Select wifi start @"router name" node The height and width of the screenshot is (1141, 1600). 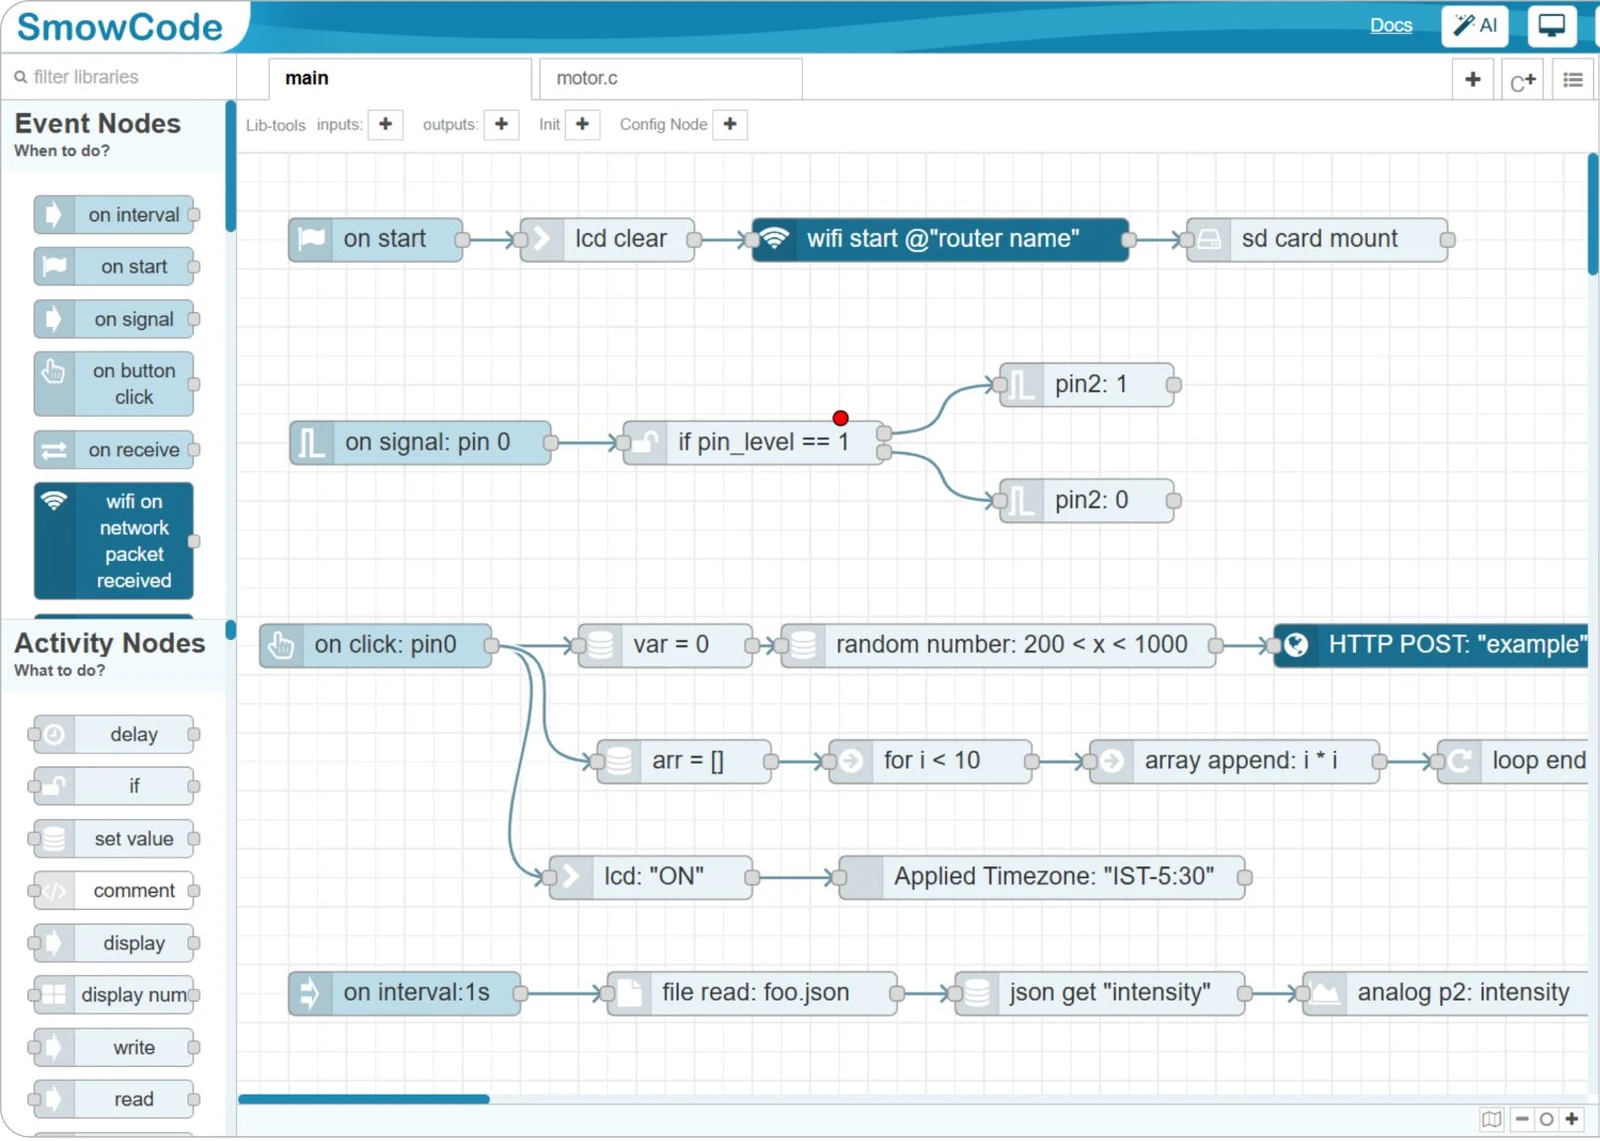[x=940, y=239]
